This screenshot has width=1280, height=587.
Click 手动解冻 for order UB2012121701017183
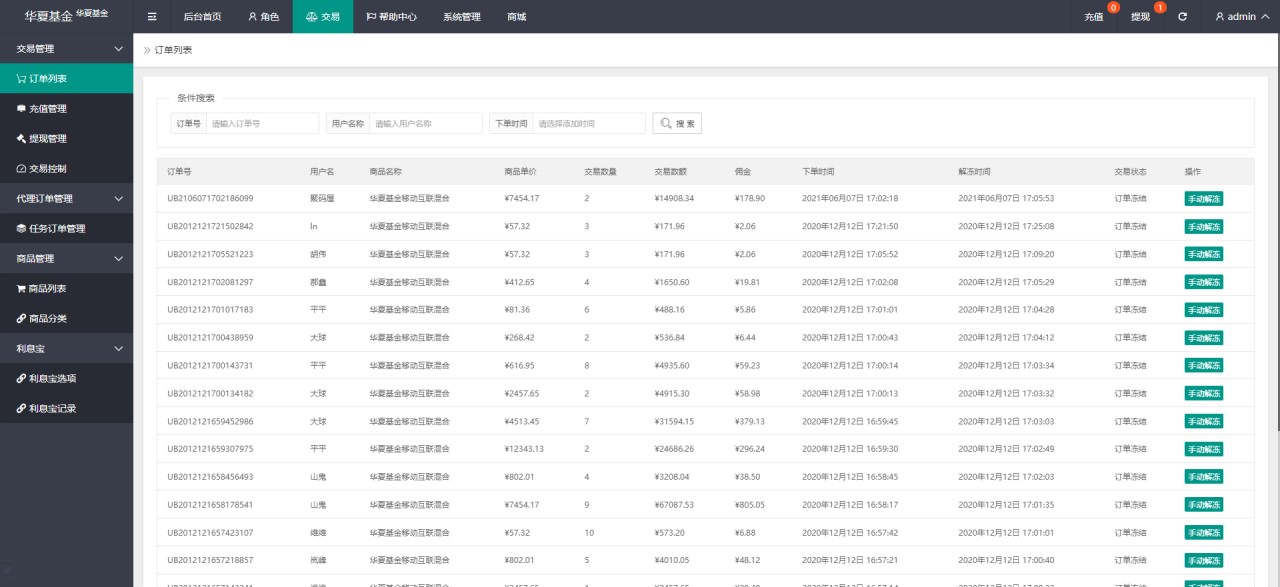point(1204,309)
